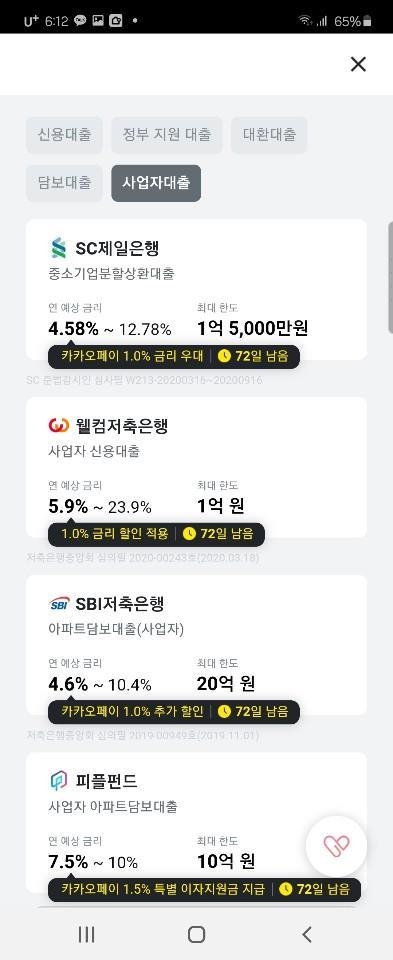Image resolution: width=393 pixels, height=960 pixels.
Task: Tap the SBI저축은행 logo icon
Action: [x=59, y=604]
